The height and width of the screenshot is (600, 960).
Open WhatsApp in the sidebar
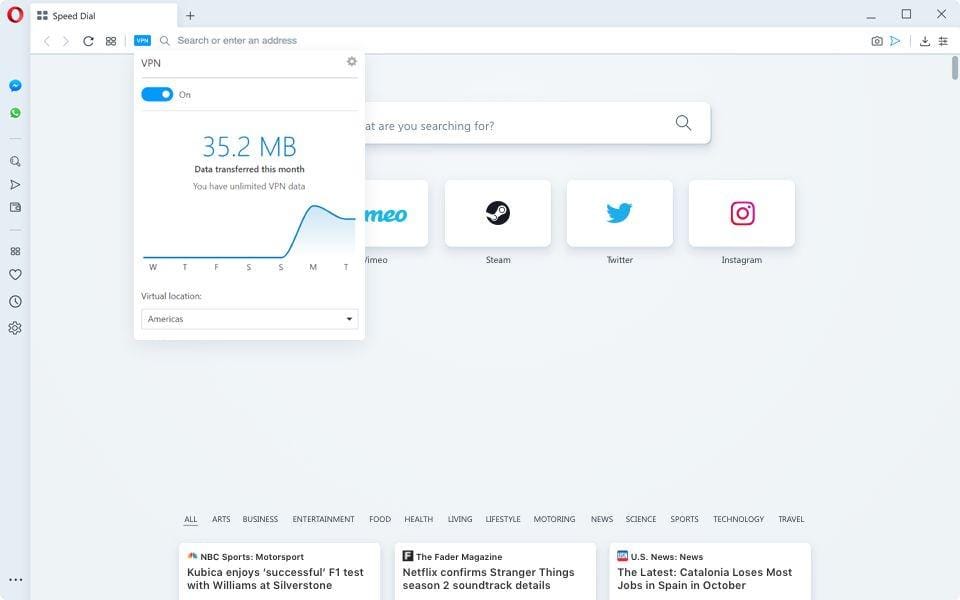14,112
